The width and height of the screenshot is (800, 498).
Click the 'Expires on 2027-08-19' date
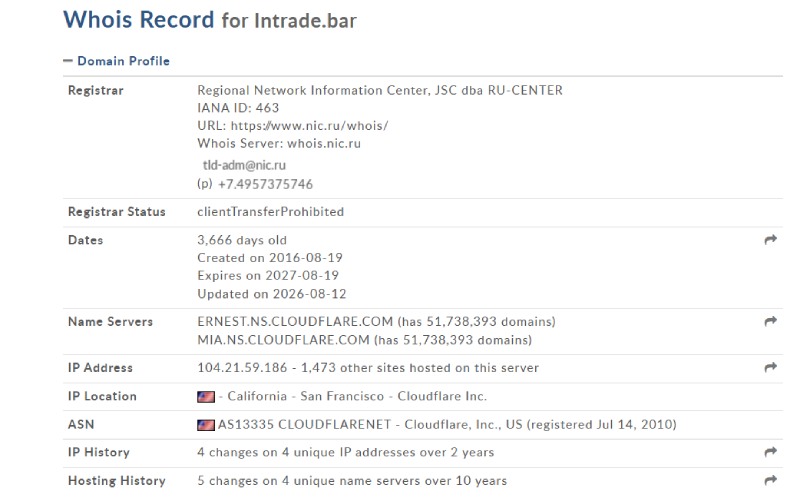268,276
